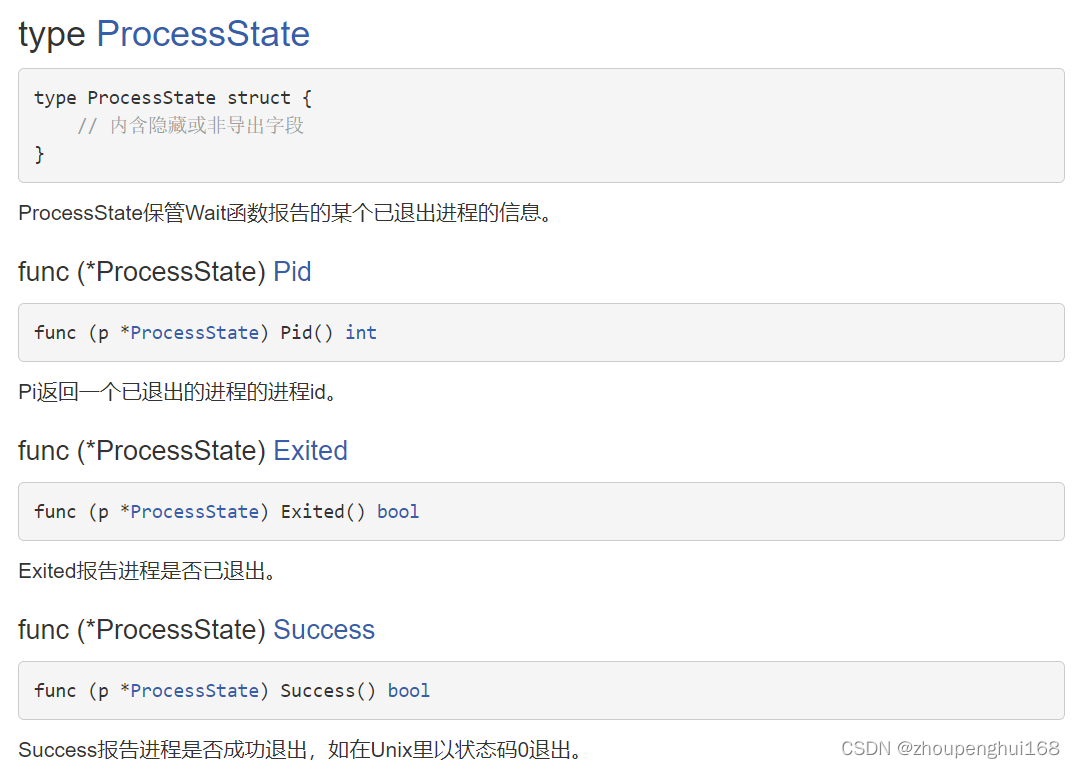Click the Exited description sentence
1075x768 pixels.
[147, 571]
